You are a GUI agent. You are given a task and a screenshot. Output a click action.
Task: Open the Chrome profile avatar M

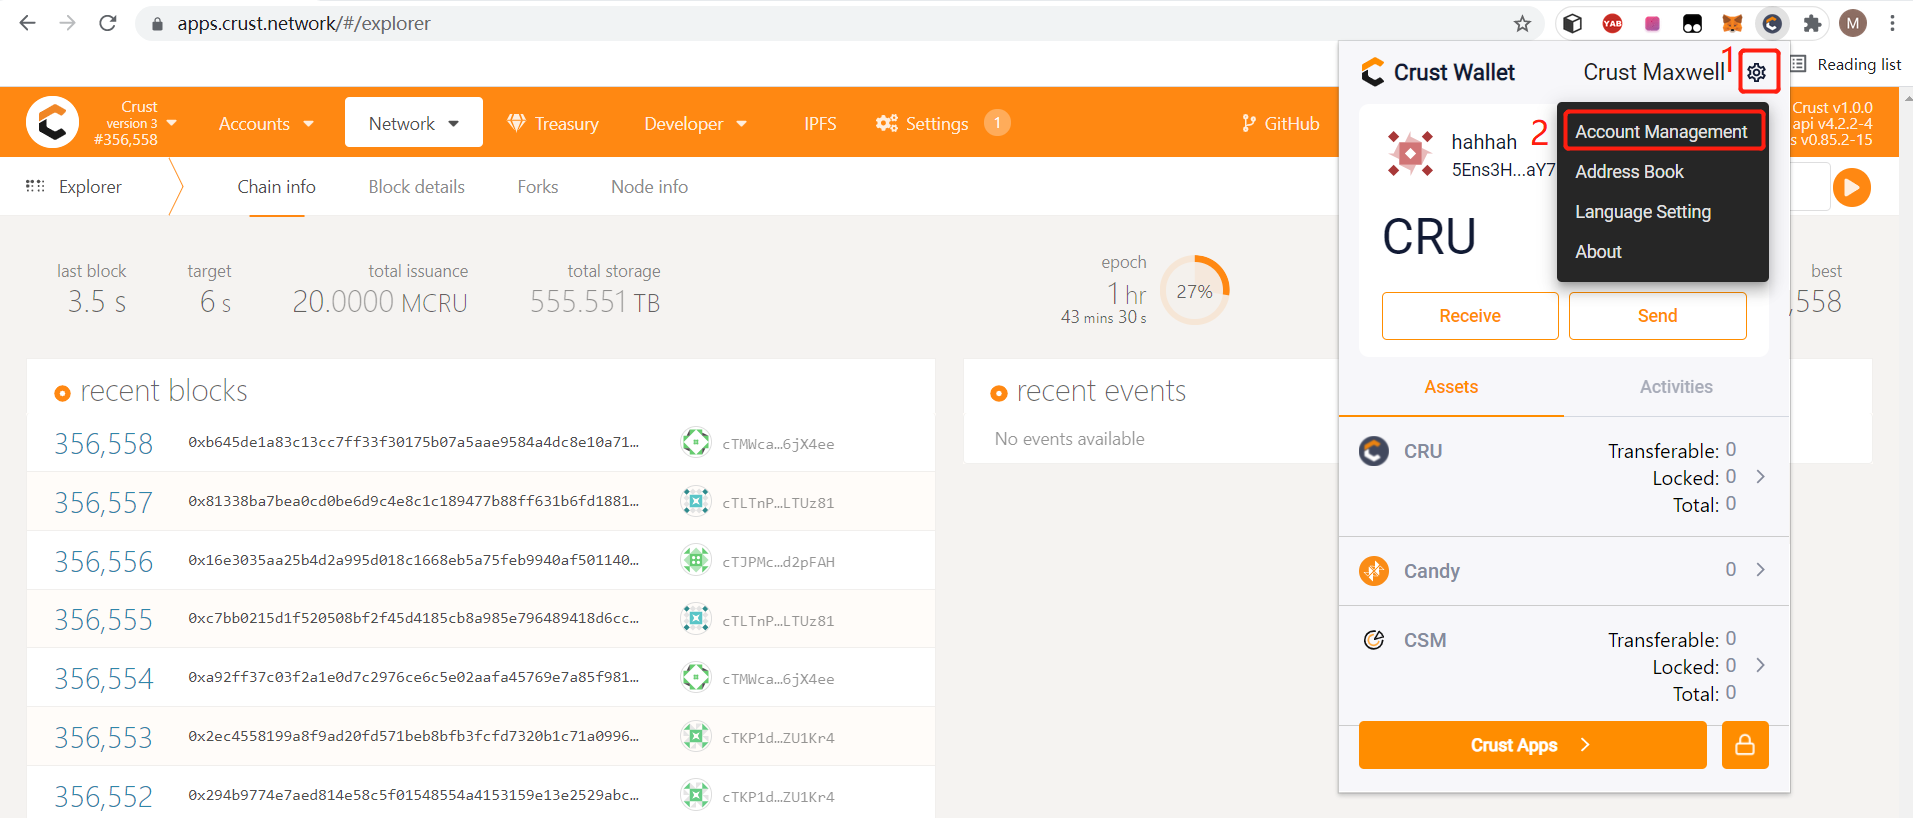[x=1853, y=23]
